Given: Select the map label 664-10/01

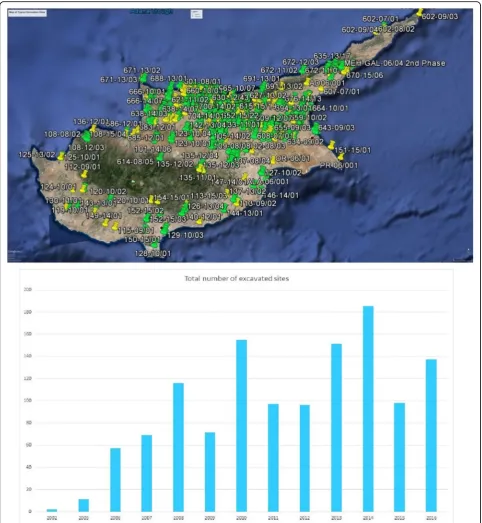Looking at the screenshot, I should 330,108.
